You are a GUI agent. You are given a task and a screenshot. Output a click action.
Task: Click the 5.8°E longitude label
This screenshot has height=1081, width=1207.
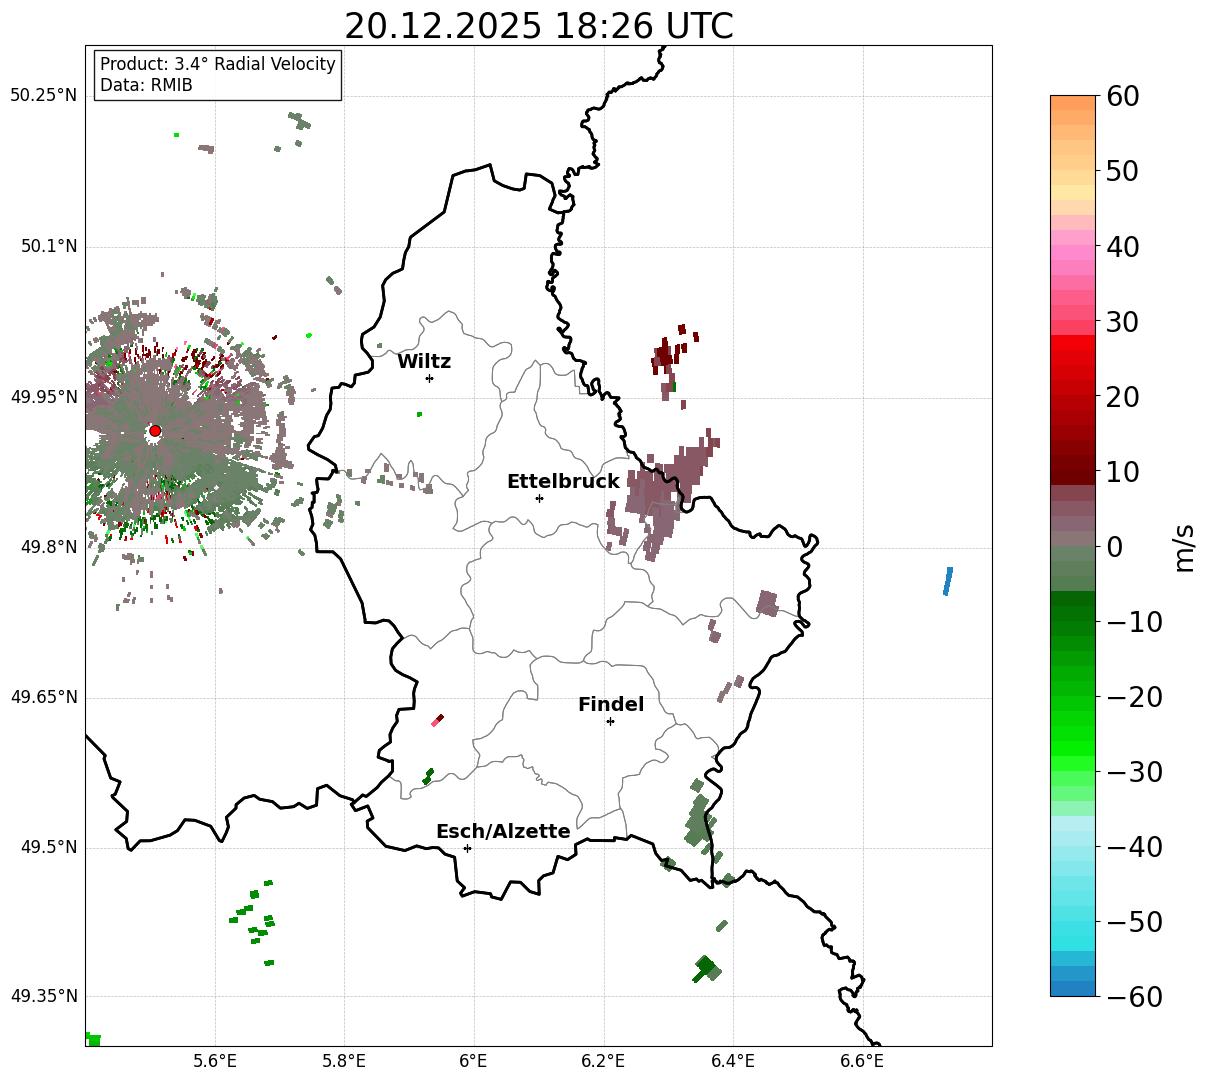344,1061
